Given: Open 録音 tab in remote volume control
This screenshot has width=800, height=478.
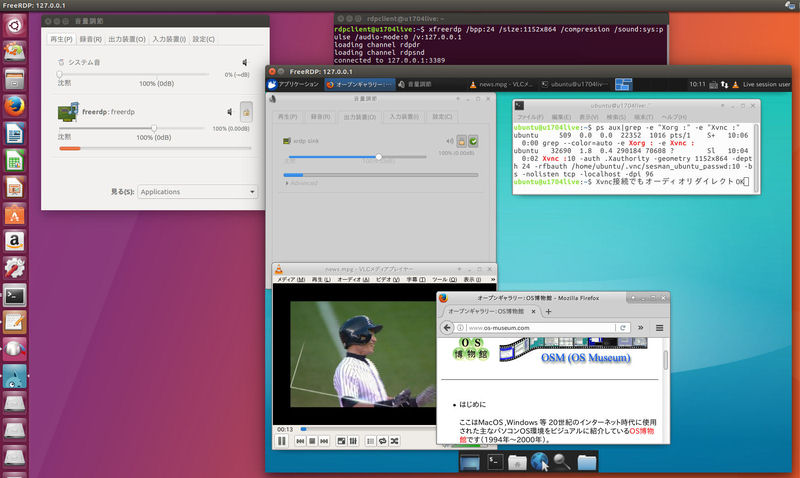Looking at the screenshot, I should [x=320, y=117].
